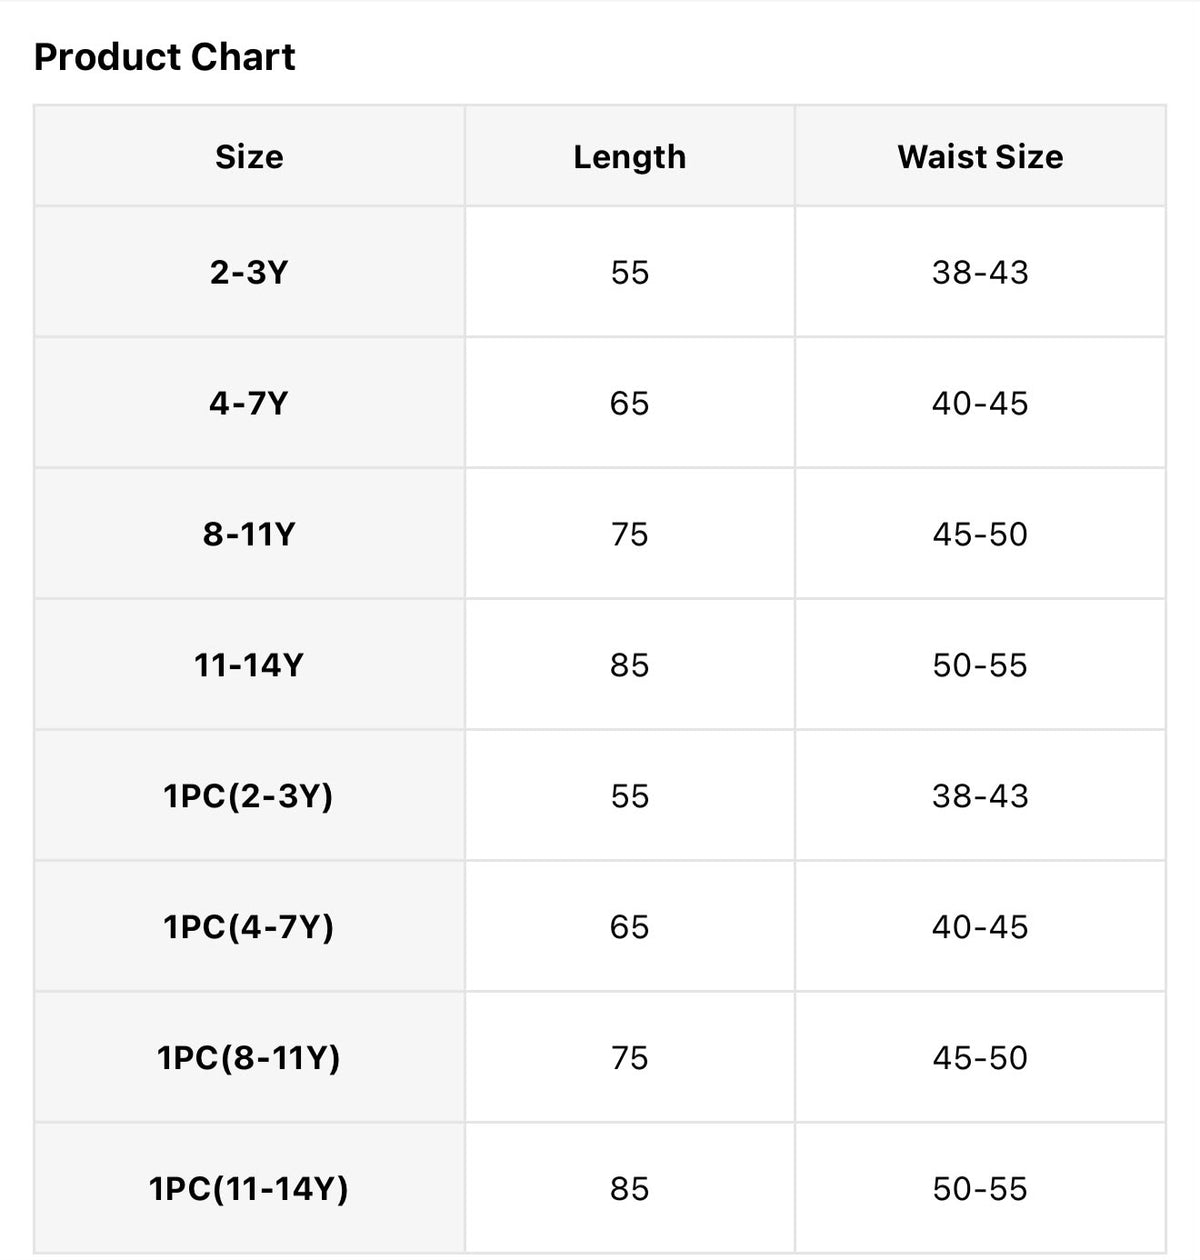Click waist size 50-55 in 1PC(11-14Y) row
This screenshot has height=1260, width=1200.
(980, 1189)
